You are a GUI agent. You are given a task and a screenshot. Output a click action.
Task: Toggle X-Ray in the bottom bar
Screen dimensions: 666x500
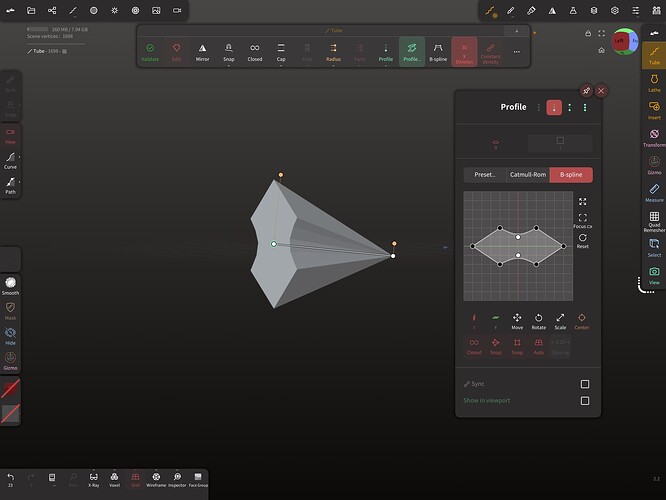[x=93, y=480]
